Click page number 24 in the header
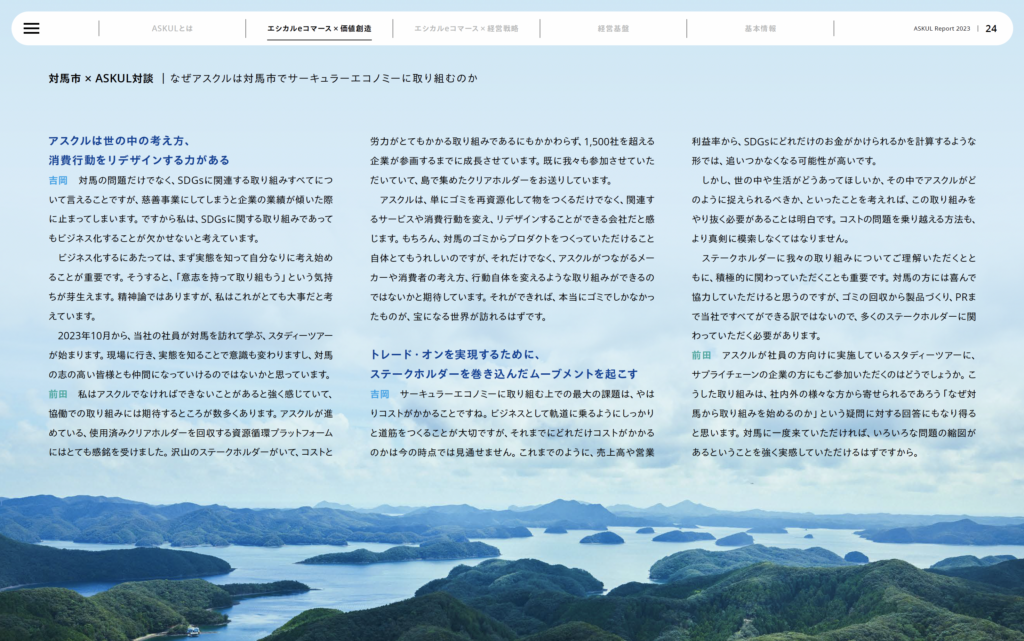1024x641 pixels. pyautogui.click(x=991, y=29)
